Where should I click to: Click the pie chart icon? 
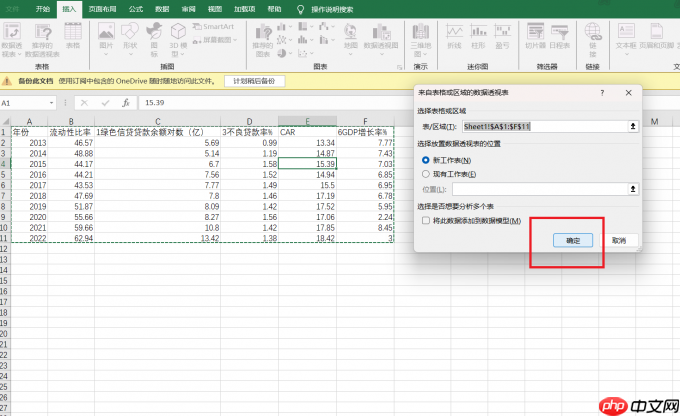(x=281, y=53)
